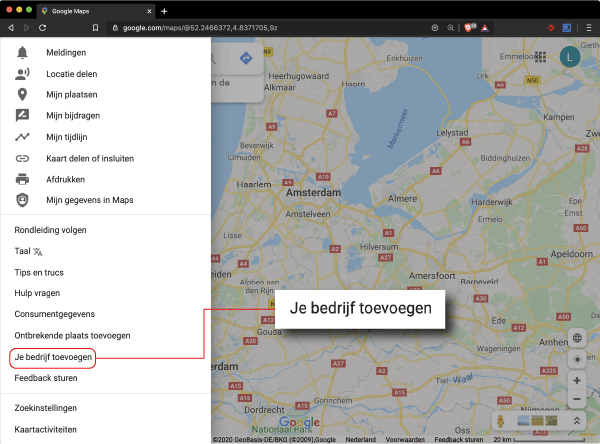Viewport: 600px width, 444px height.
Task: Click Feedback sturen in the side menu
Action: coord(46,378)
